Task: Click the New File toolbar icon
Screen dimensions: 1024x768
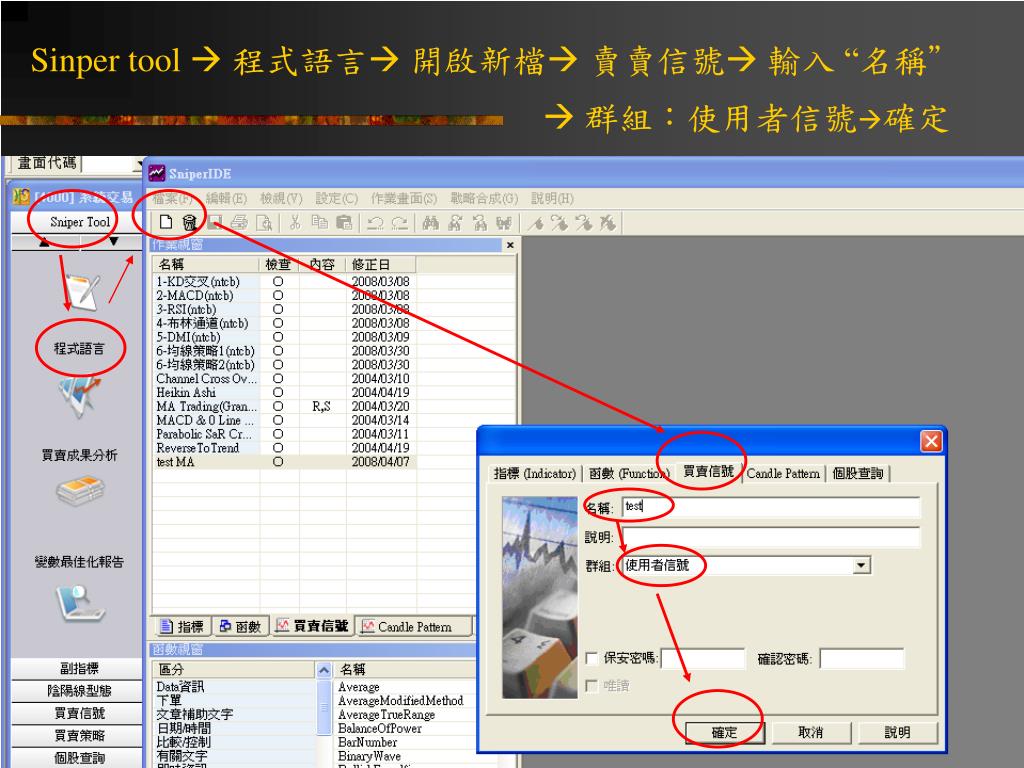Action: pyautogui.click(x=166, y=223)
